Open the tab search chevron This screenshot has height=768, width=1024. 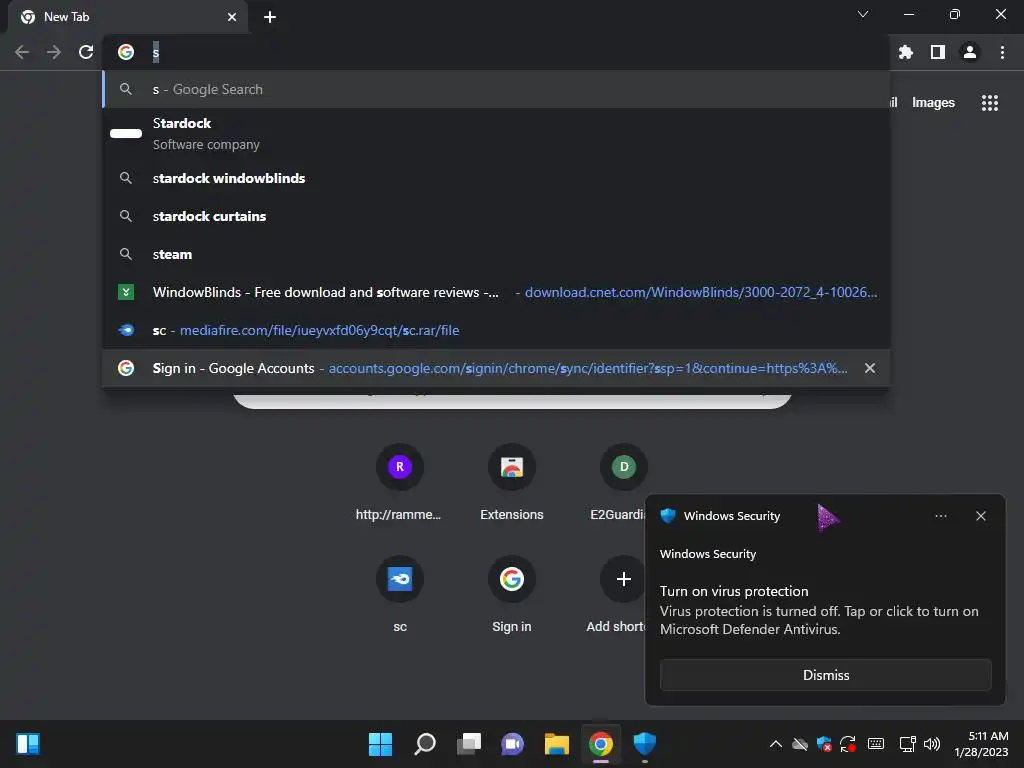863,14
